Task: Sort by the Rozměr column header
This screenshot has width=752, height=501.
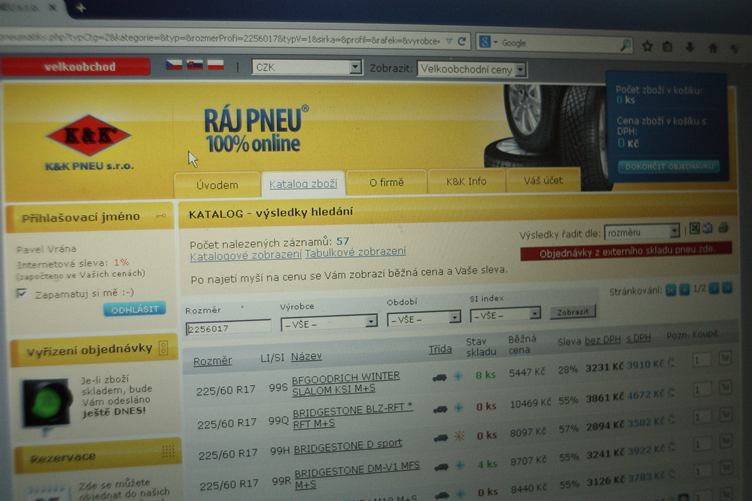Action: tap(212, 361)
